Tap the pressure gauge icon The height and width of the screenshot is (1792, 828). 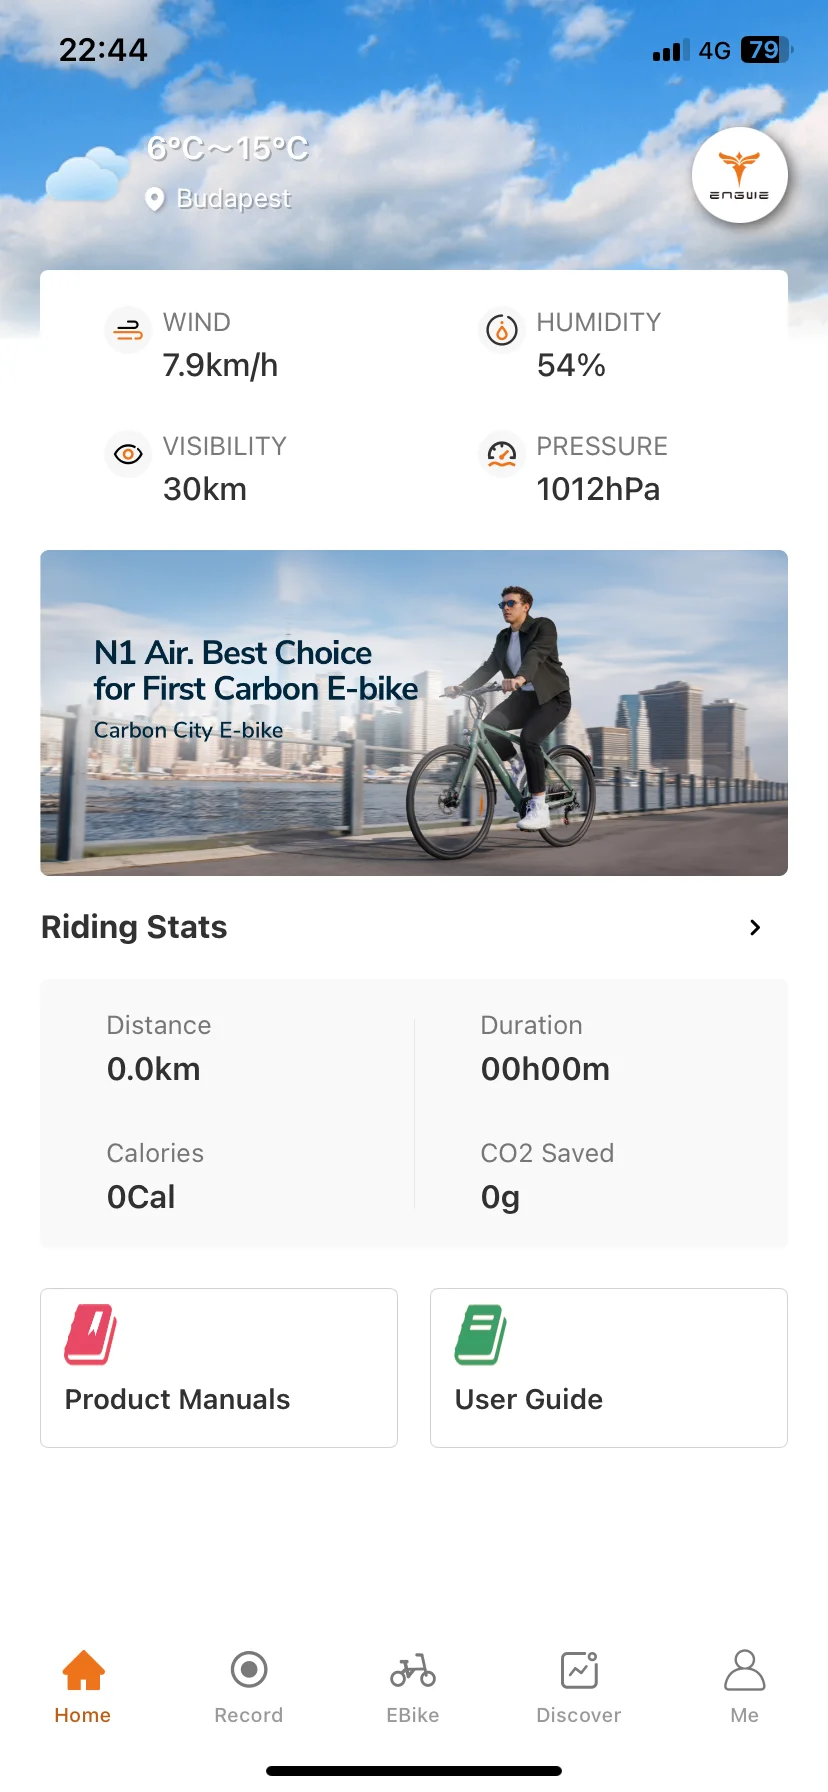click(x=501, y=454)
